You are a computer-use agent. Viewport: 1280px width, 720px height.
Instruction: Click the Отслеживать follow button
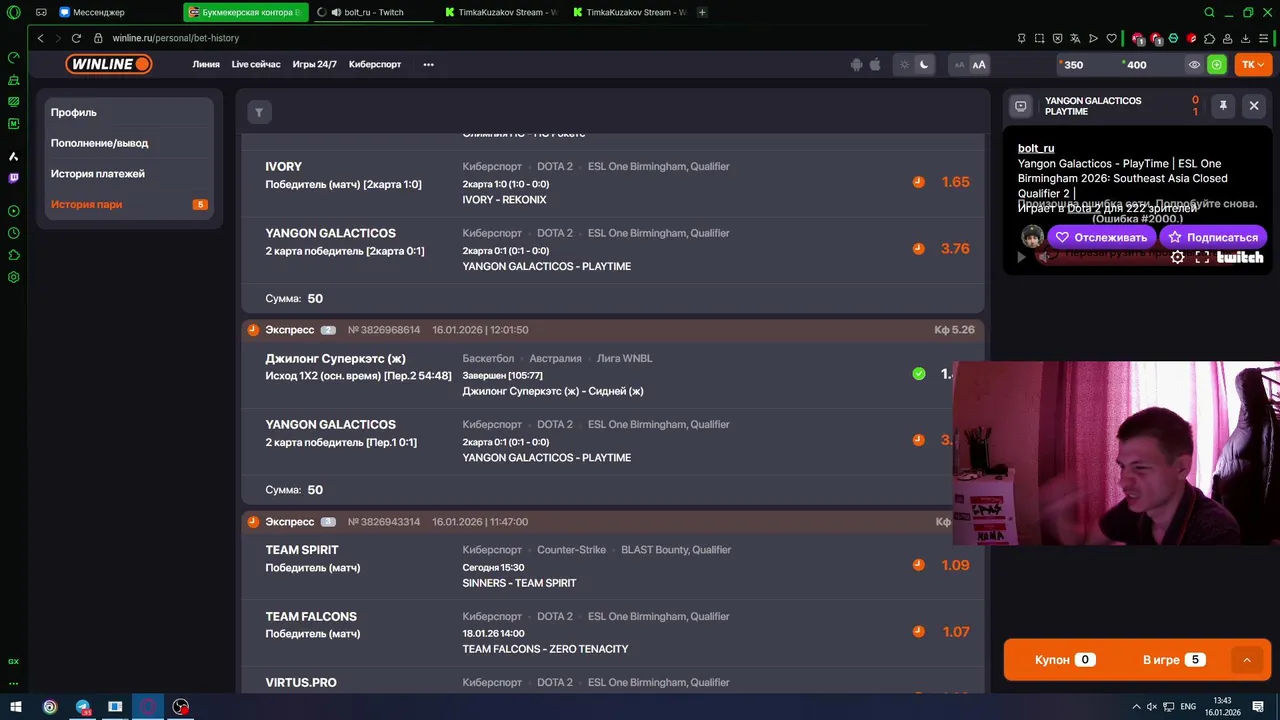pos(1102,237)
